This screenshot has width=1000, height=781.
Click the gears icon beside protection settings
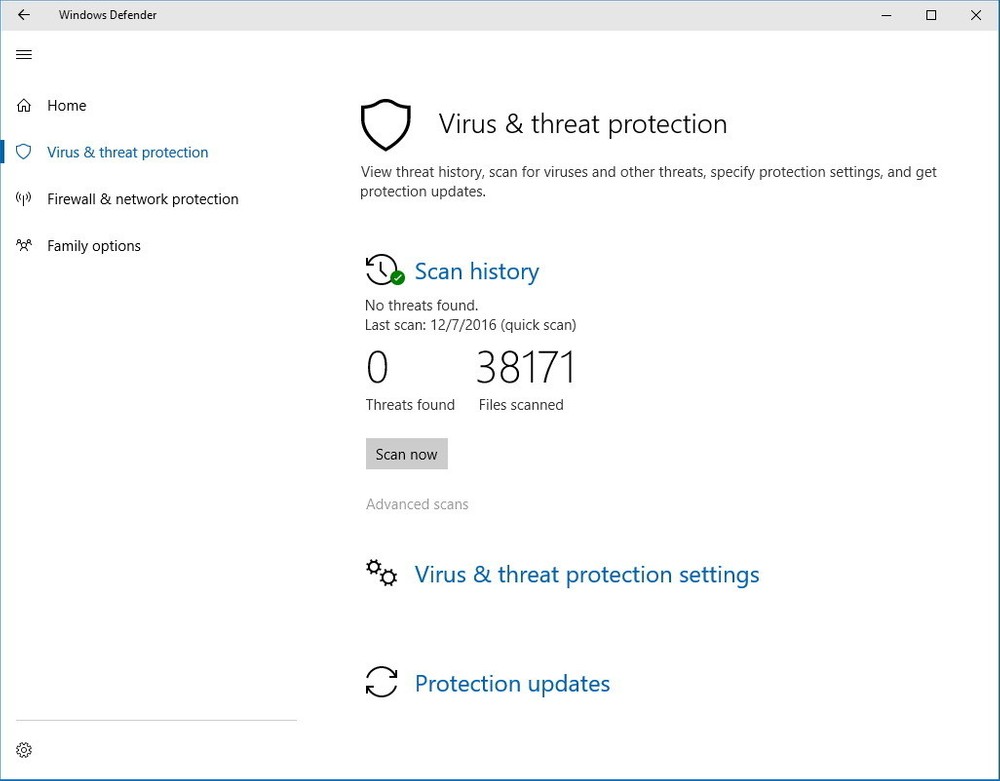click(x=381, y=573)
